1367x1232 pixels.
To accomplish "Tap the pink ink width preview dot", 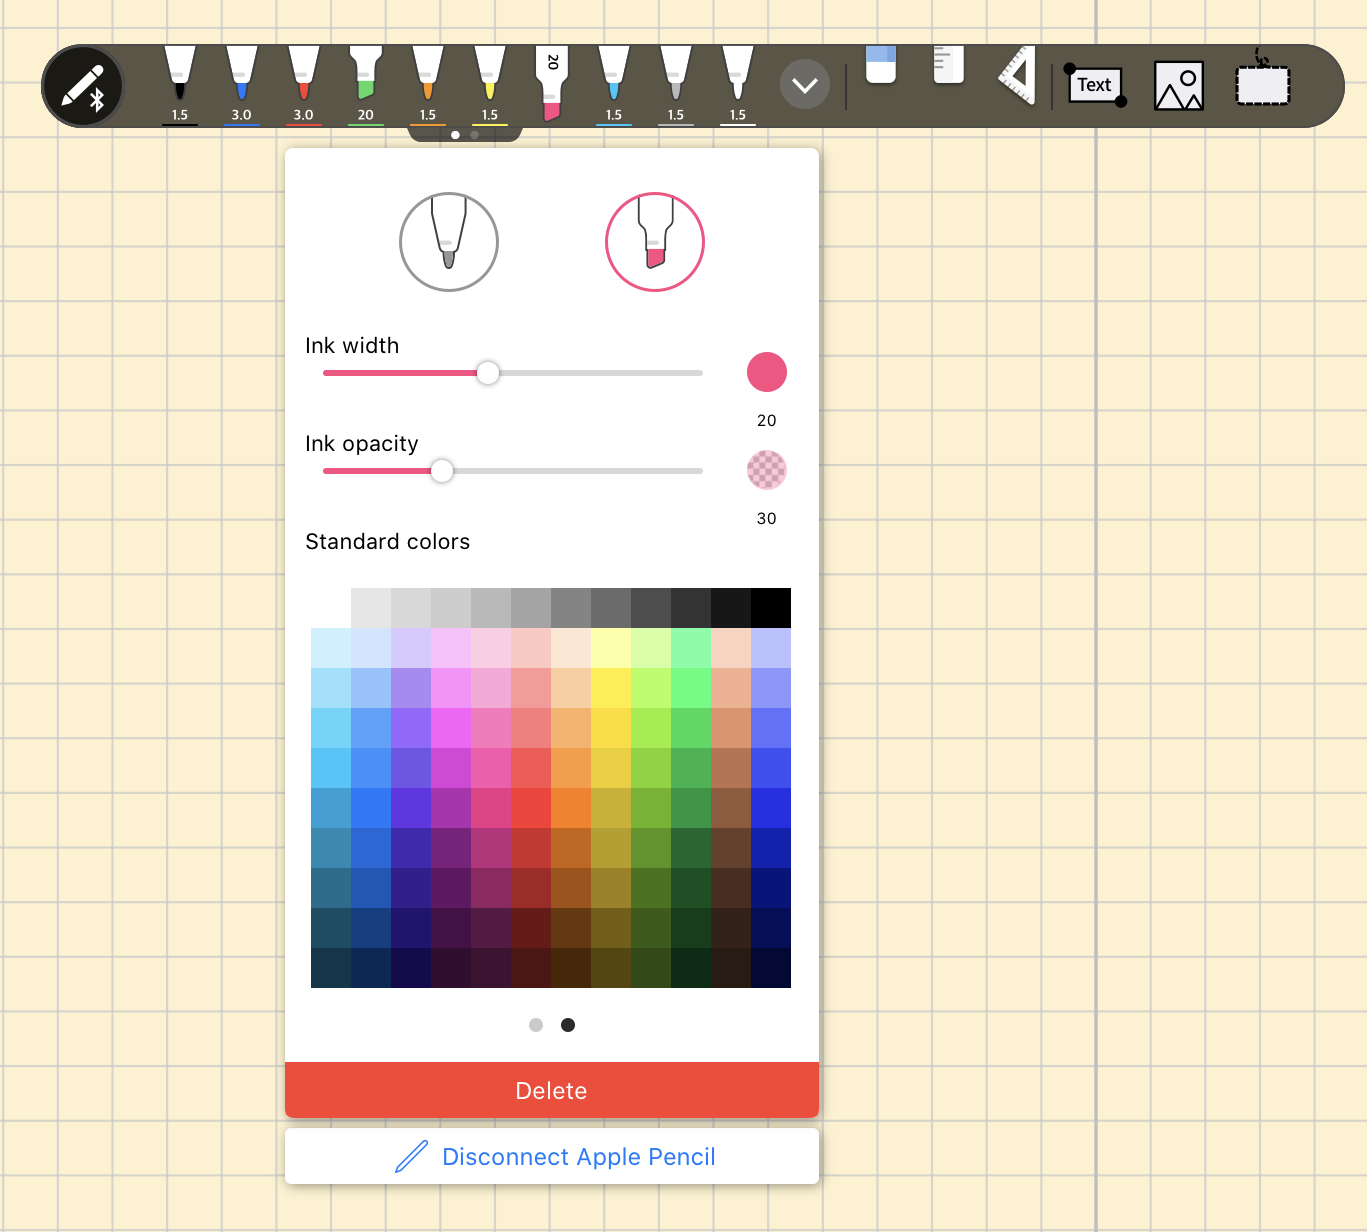I will point(767,372).
